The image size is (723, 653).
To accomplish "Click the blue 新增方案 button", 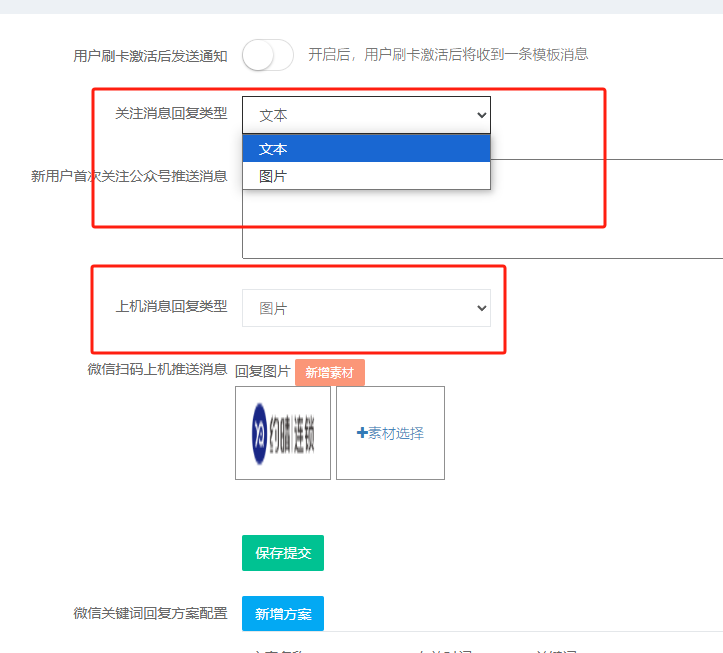I will 283,613.
